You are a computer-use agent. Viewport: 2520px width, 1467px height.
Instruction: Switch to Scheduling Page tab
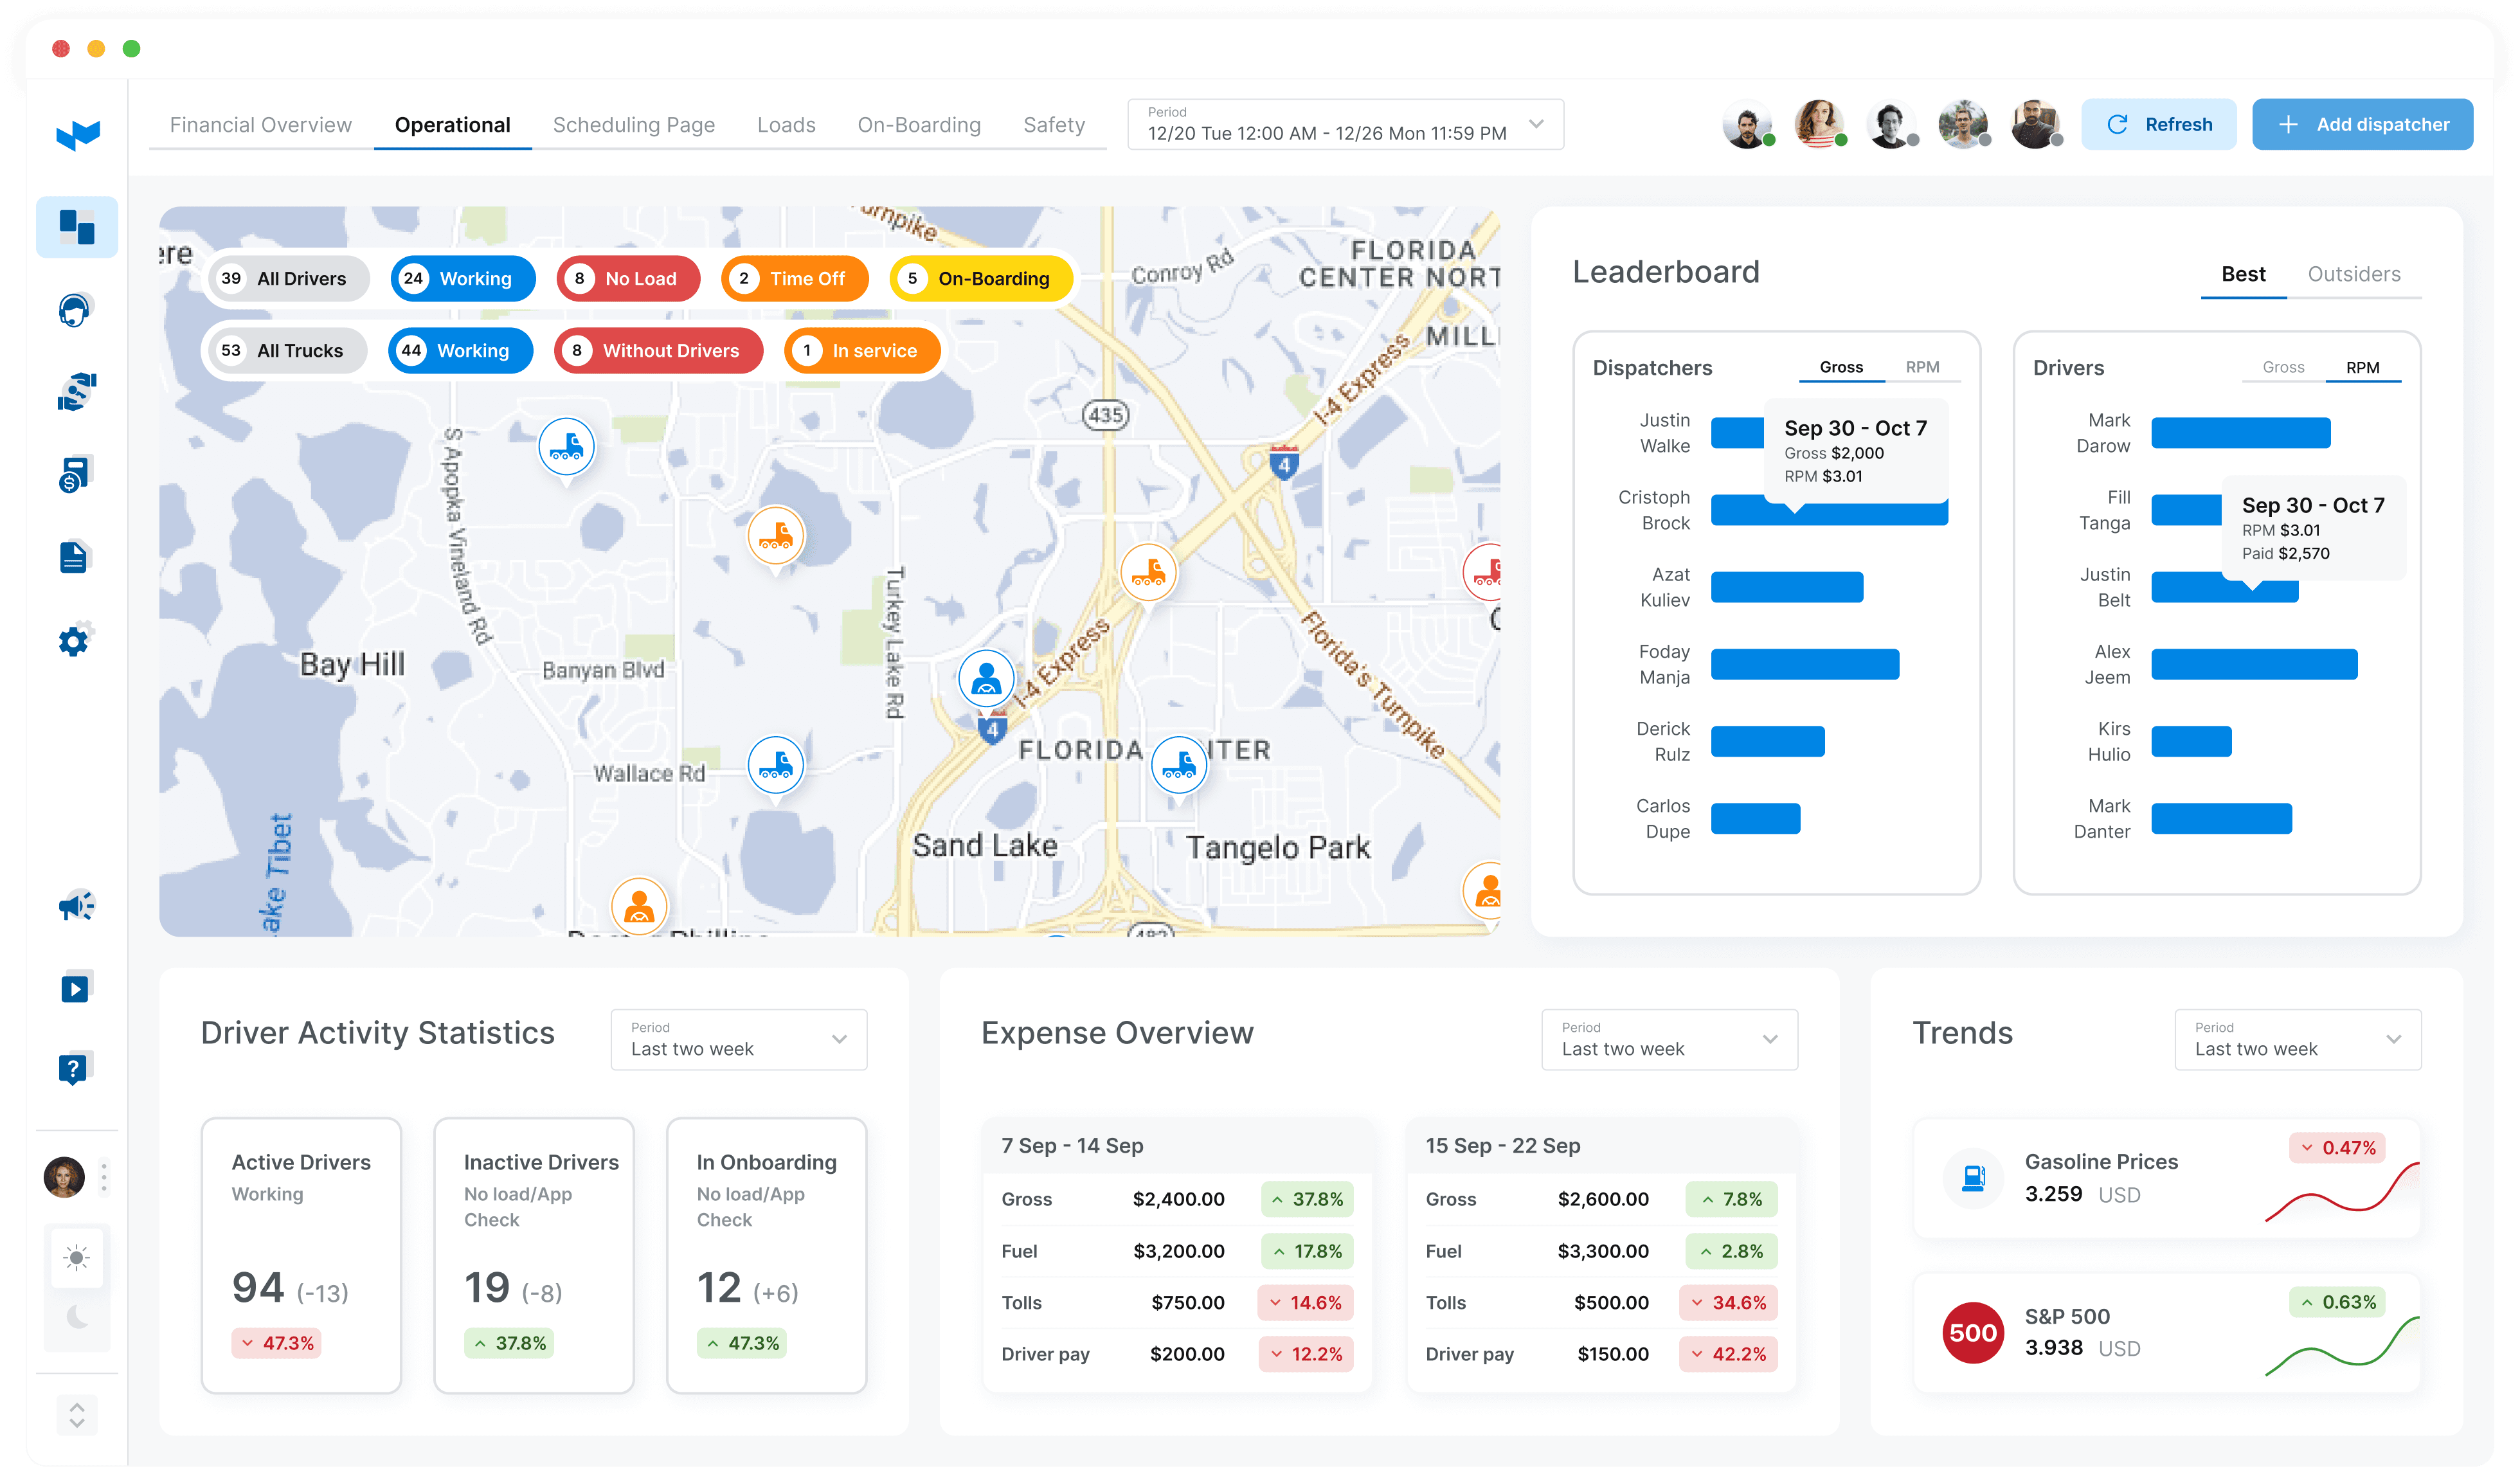pos(634,125)
